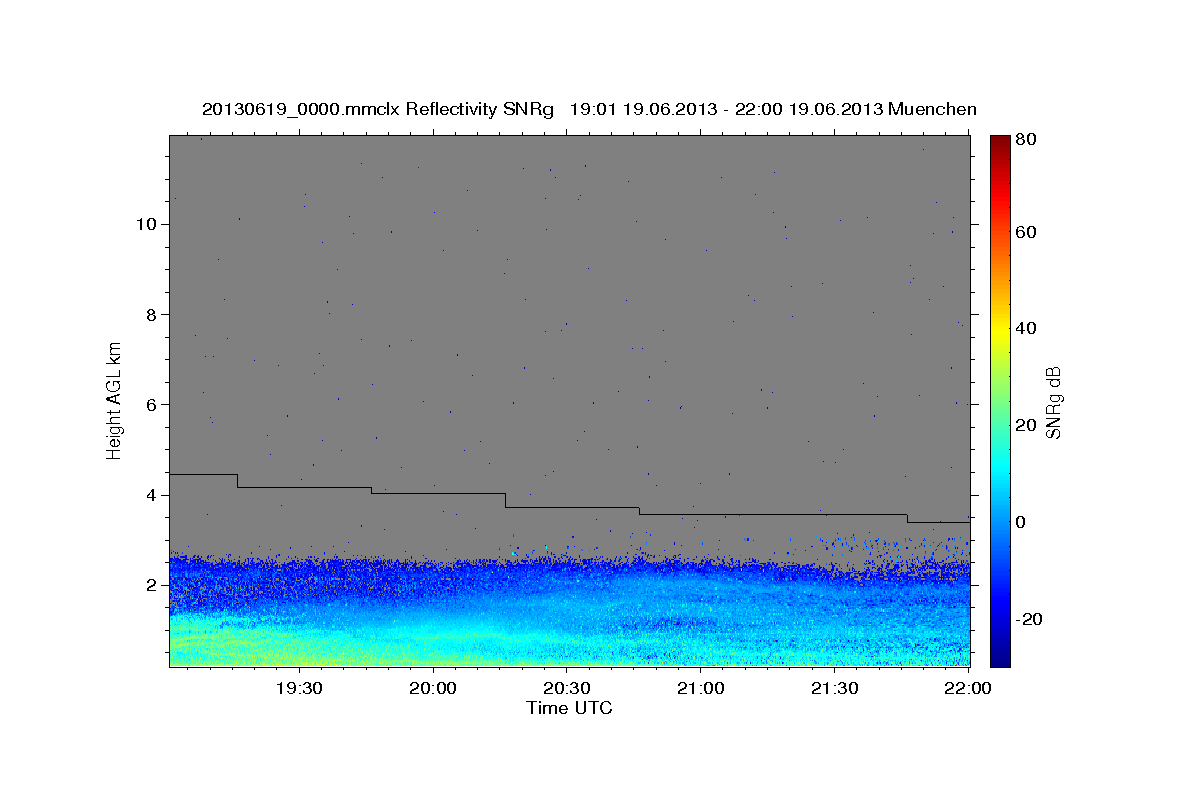This screenshot has width=1200, height=800.
Task: Click the 19:30 time tick label
Action: point(298,688)
